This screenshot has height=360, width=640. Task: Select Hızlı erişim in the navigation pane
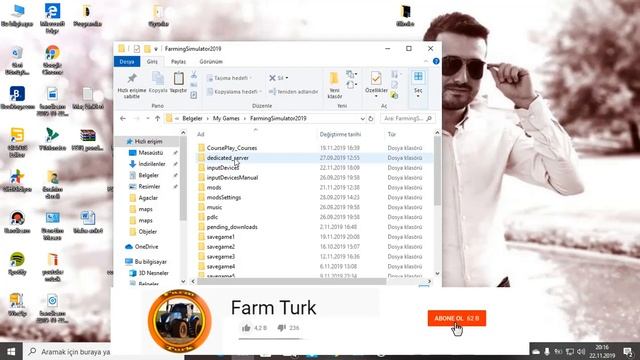[x=148, y=141]
